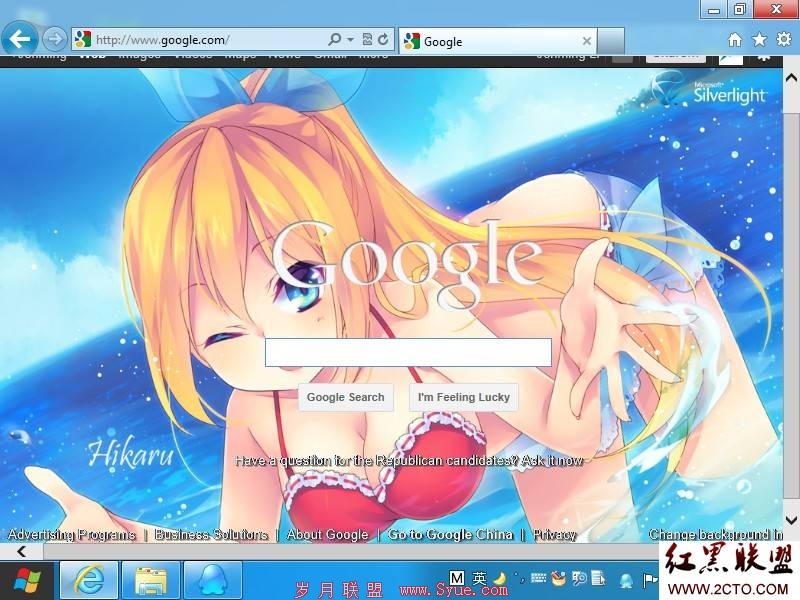This screenshot has width=800, height=600.
Task: Open the address bar autocomplete dropdown arrow
Action: (x=351, y=39)
